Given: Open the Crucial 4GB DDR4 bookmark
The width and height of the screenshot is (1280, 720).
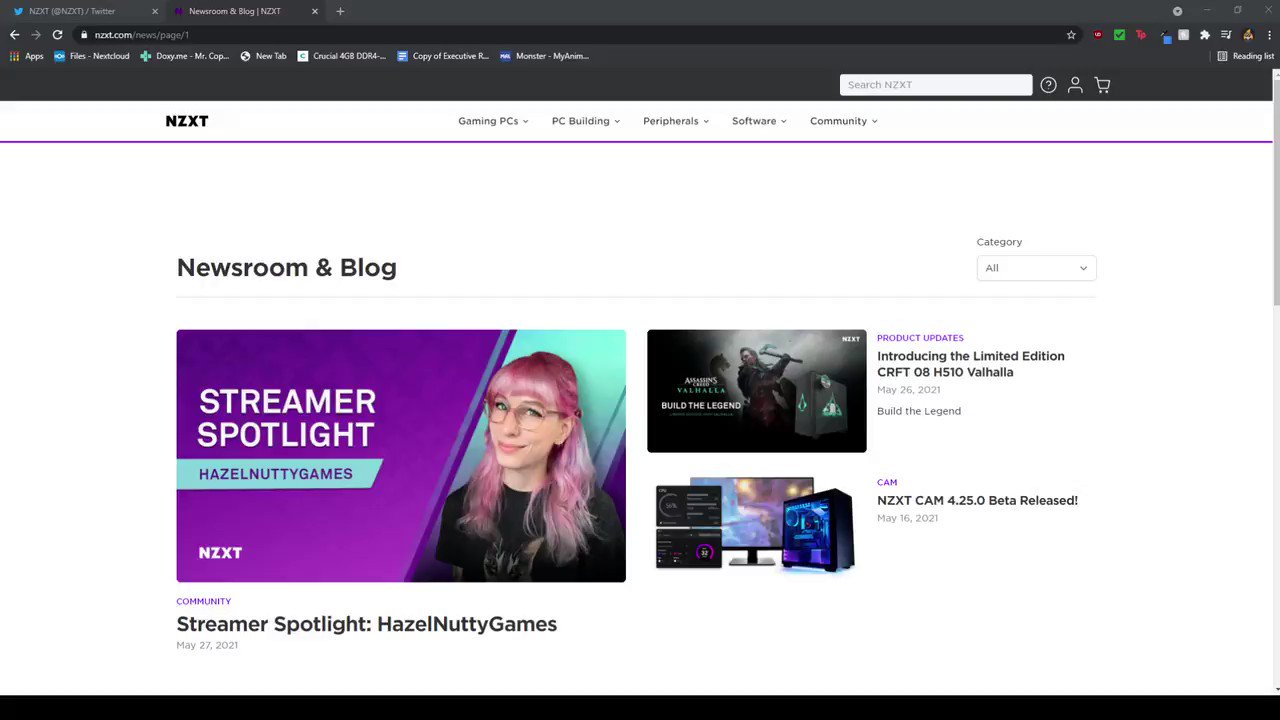Looking at the screenshot, I should [342, 56].
